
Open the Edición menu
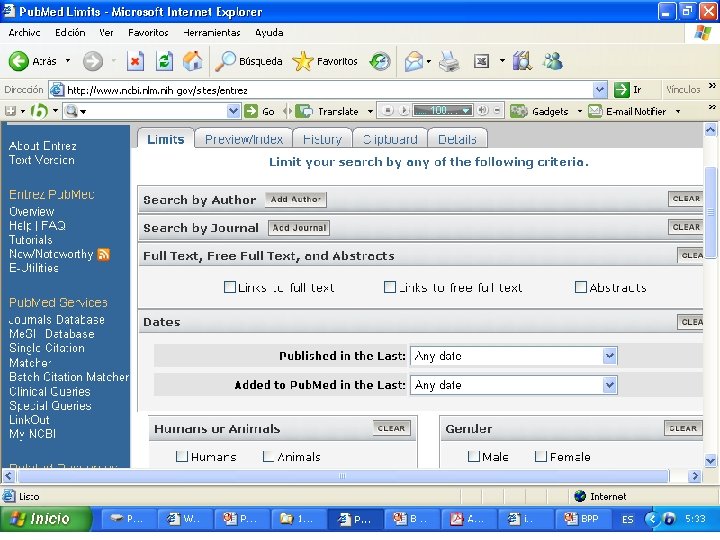[70, 33]
